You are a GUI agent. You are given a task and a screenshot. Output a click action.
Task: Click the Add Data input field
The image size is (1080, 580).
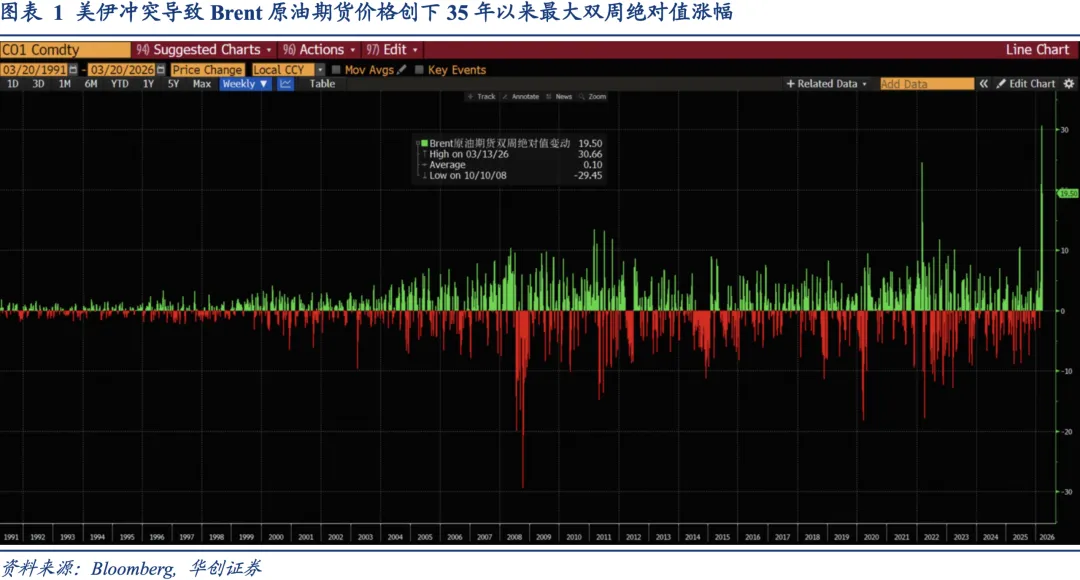(926, 84)
